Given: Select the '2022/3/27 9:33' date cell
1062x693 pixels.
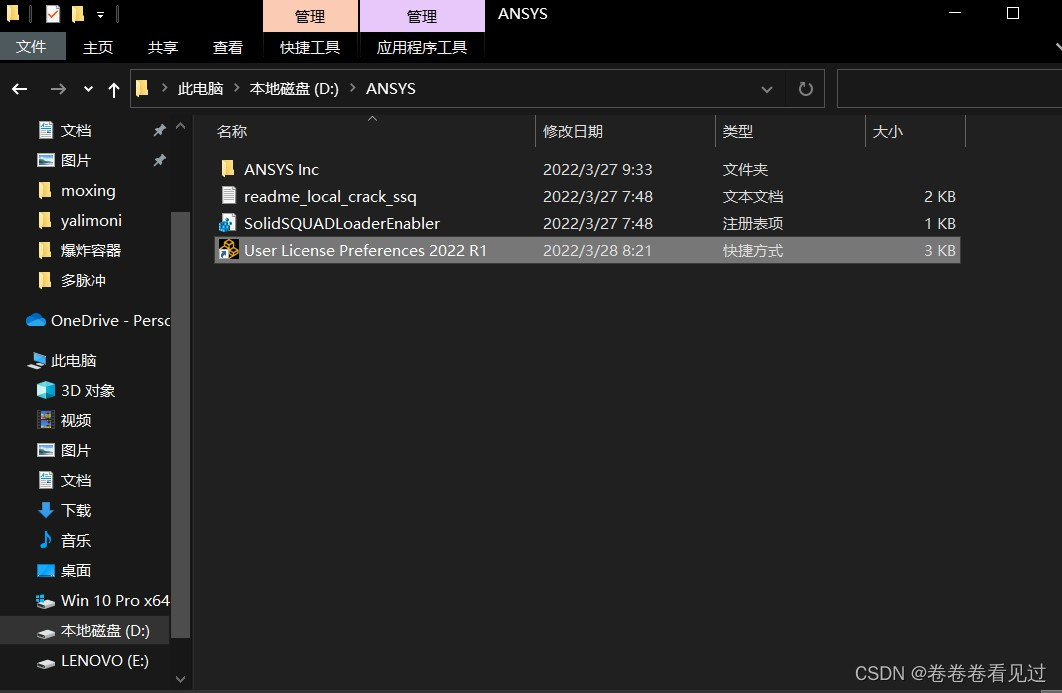Looking at the screenshot, I should click(597, 169).
